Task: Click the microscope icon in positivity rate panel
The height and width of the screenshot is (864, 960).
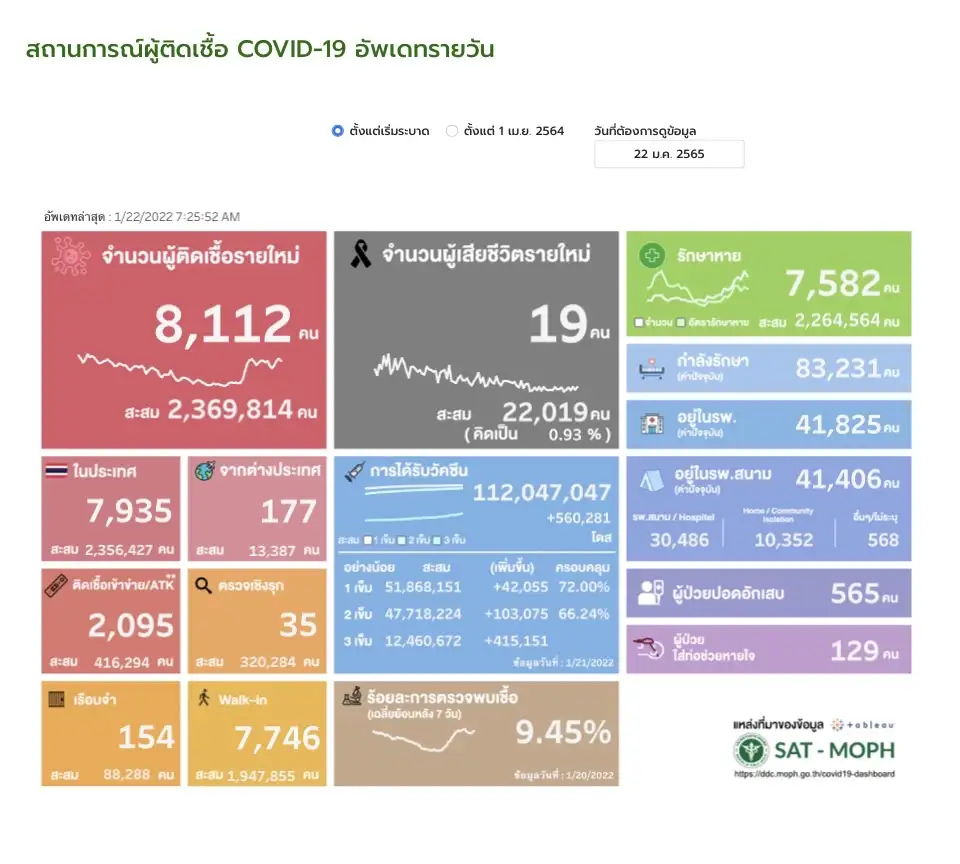Action: pyautogui.click(x=351, y=696)
